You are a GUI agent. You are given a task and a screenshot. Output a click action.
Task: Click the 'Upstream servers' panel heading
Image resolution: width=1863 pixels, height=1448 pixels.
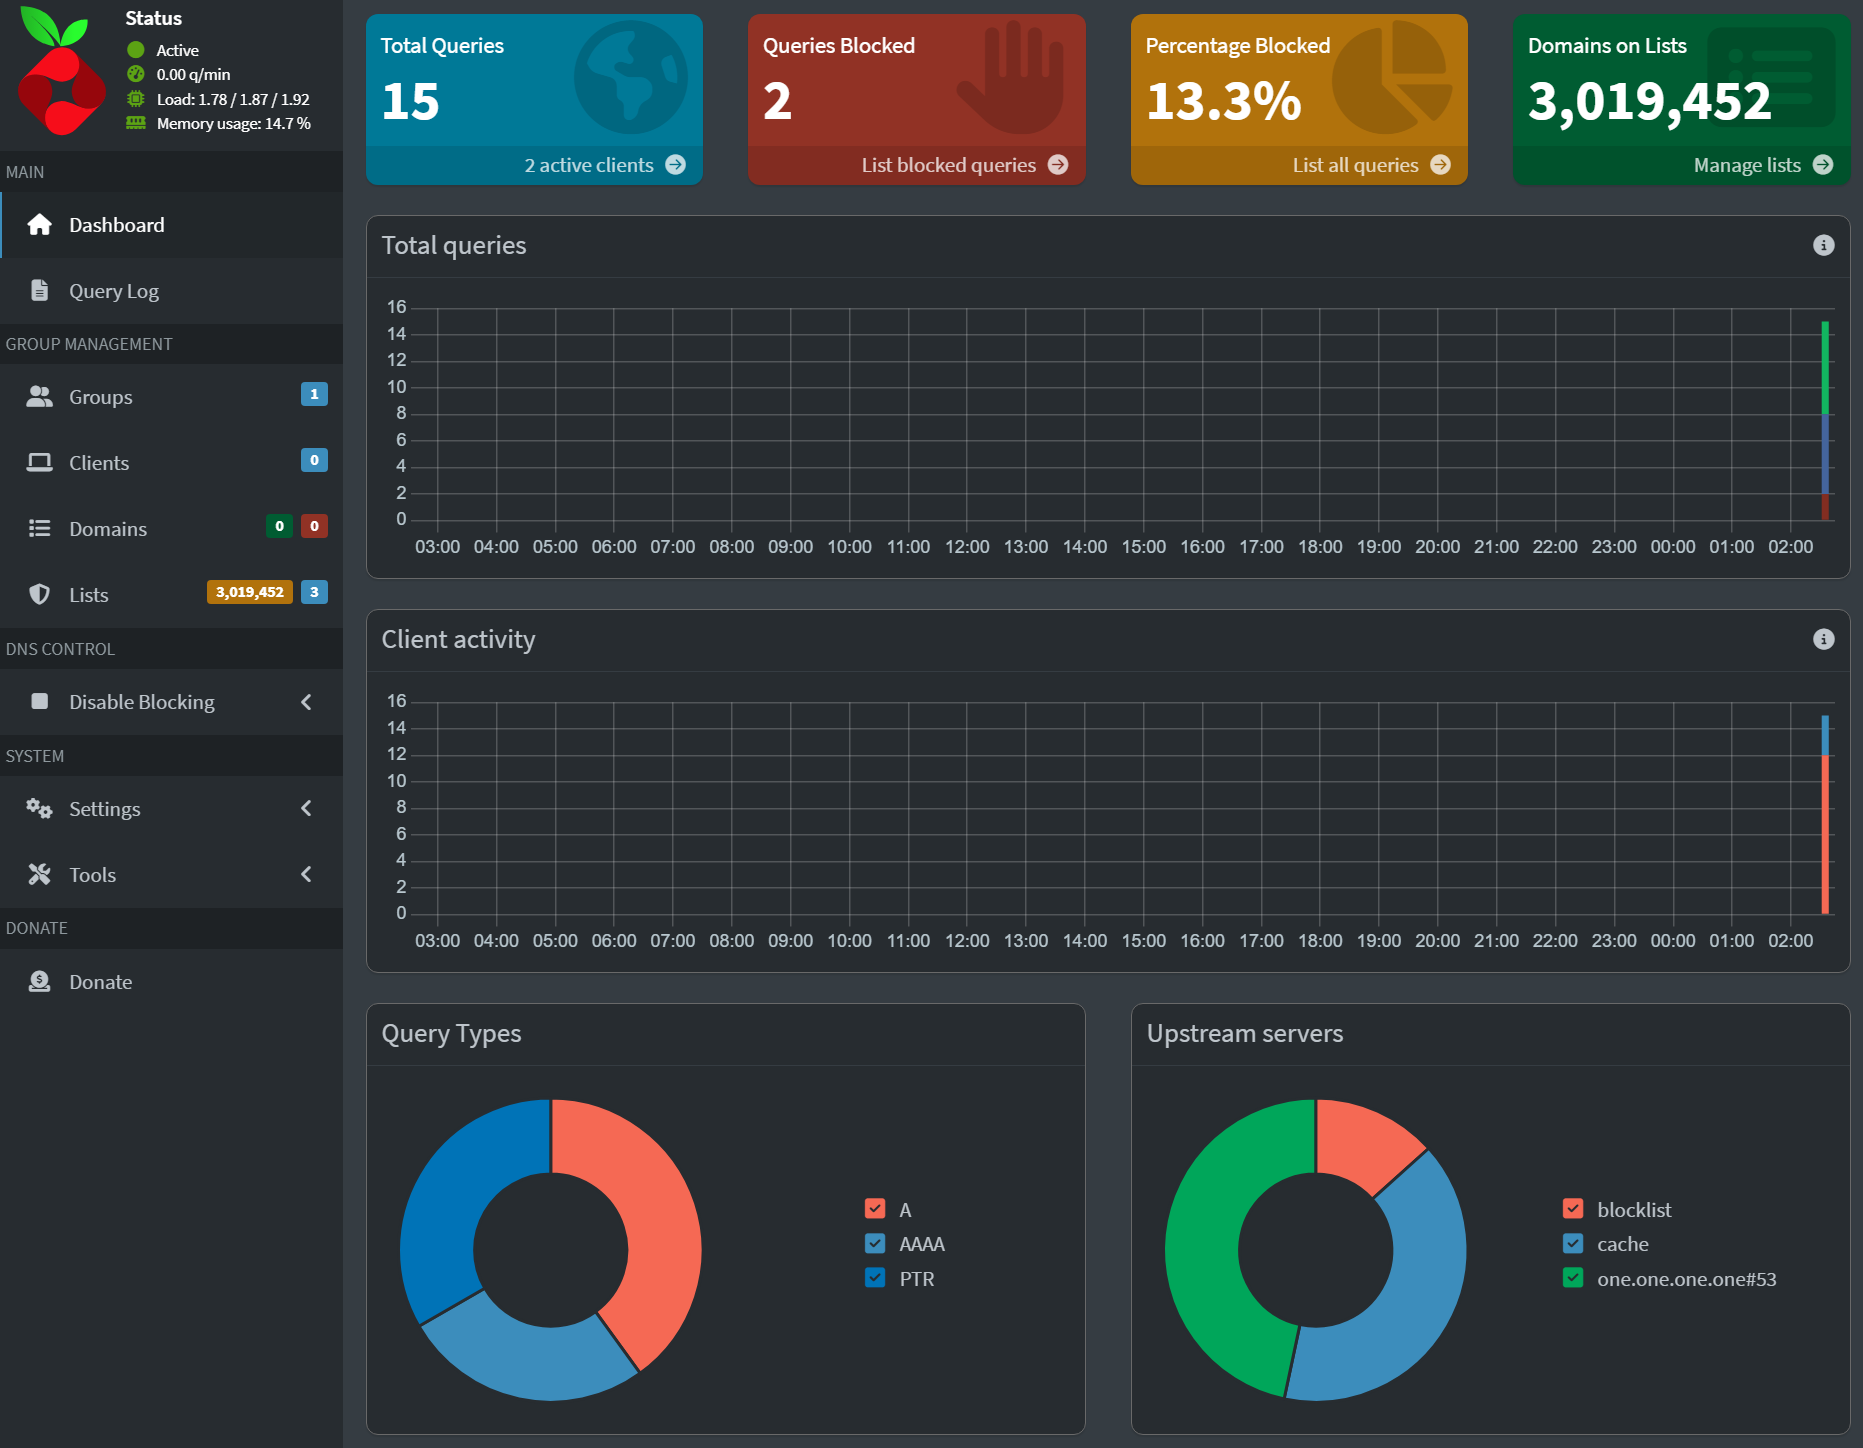coord(1244,1033)
